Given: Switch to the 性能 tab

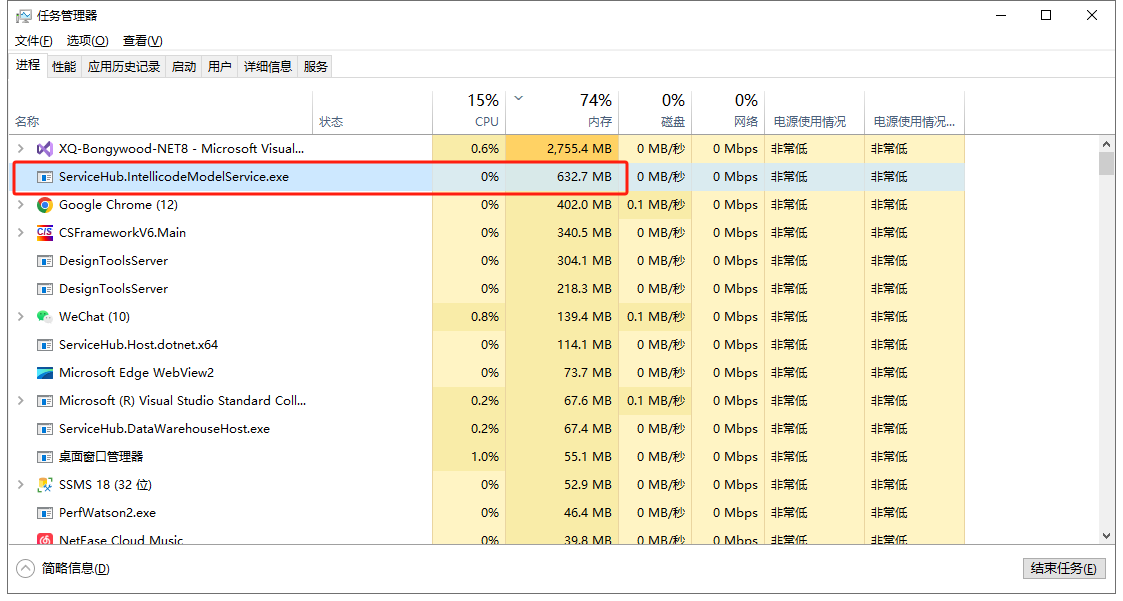Looking at the screenshot, I should 64,67.
